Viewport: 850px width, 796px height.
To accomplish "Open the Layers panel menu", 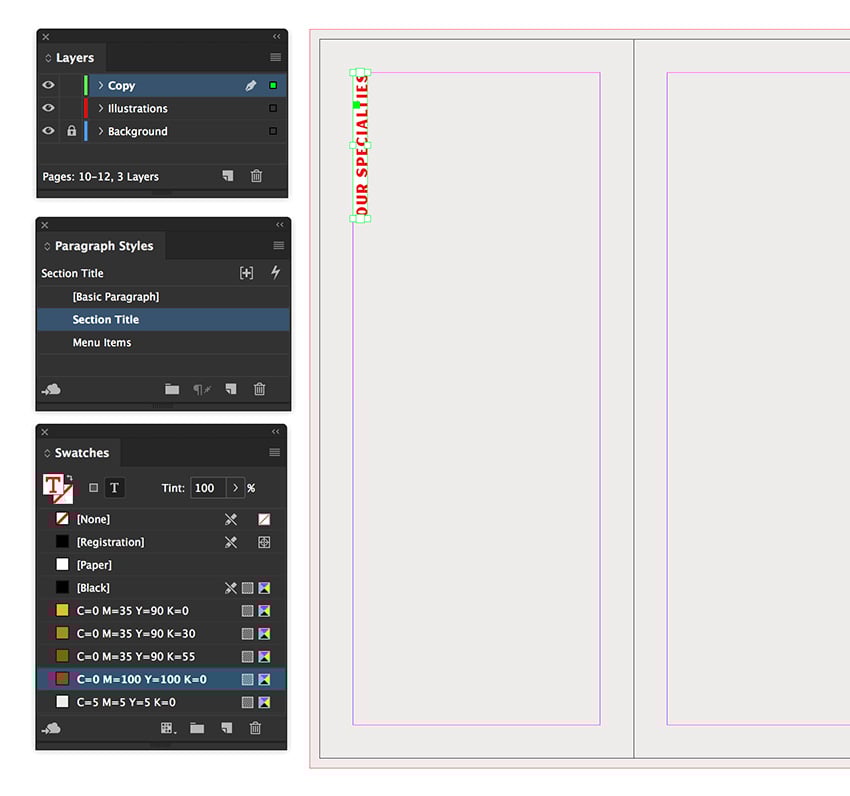I will [278, 57].
